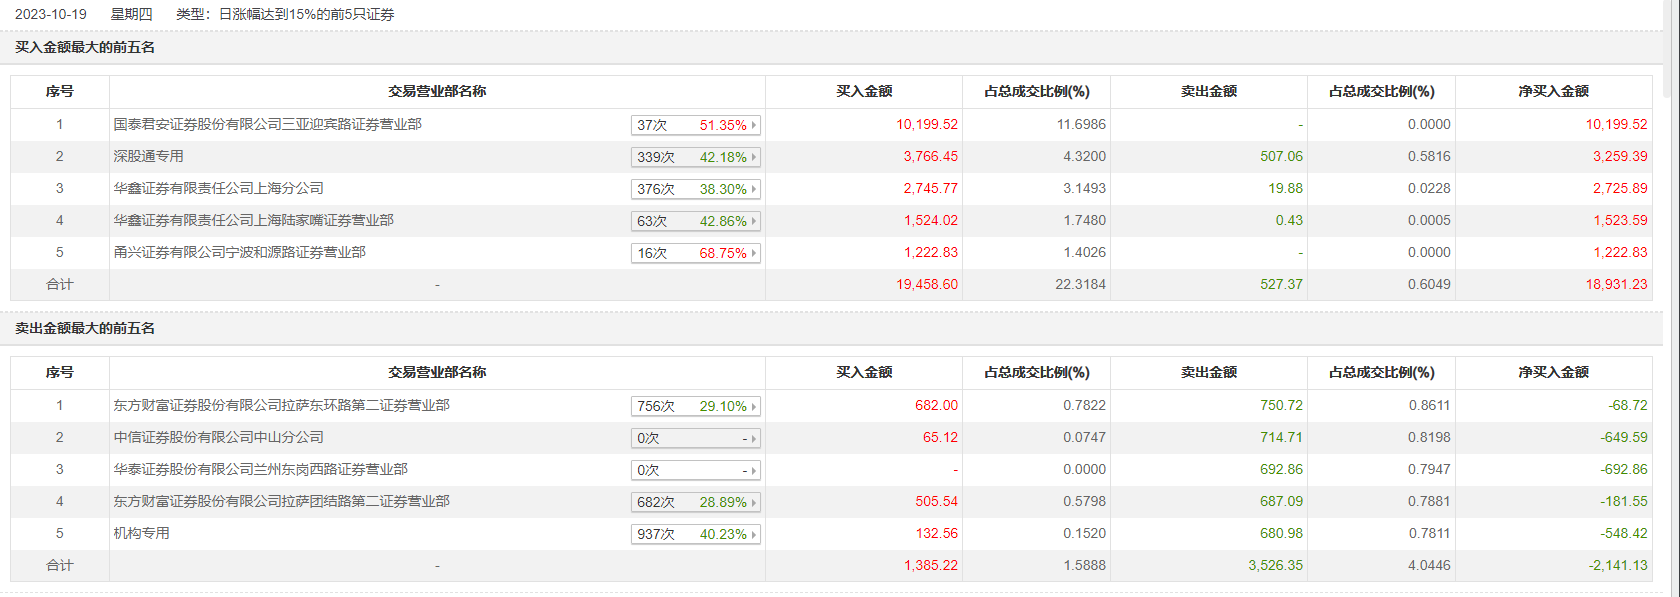Expand the 937次 40.23% dropdown
Viewport: 1680px width, 597px height.
pos(696,534)
